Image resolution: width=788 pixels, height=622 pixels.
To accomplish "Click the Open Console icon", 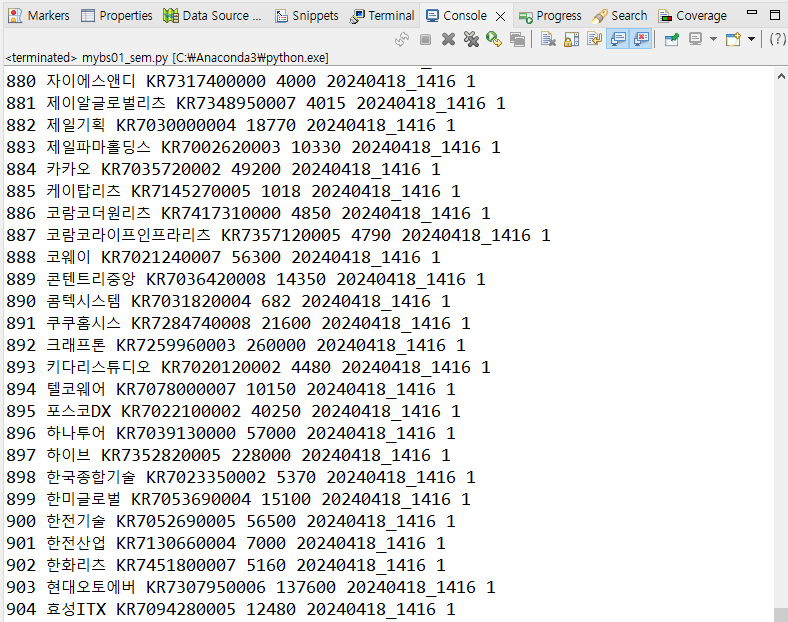I will (733, 39).
